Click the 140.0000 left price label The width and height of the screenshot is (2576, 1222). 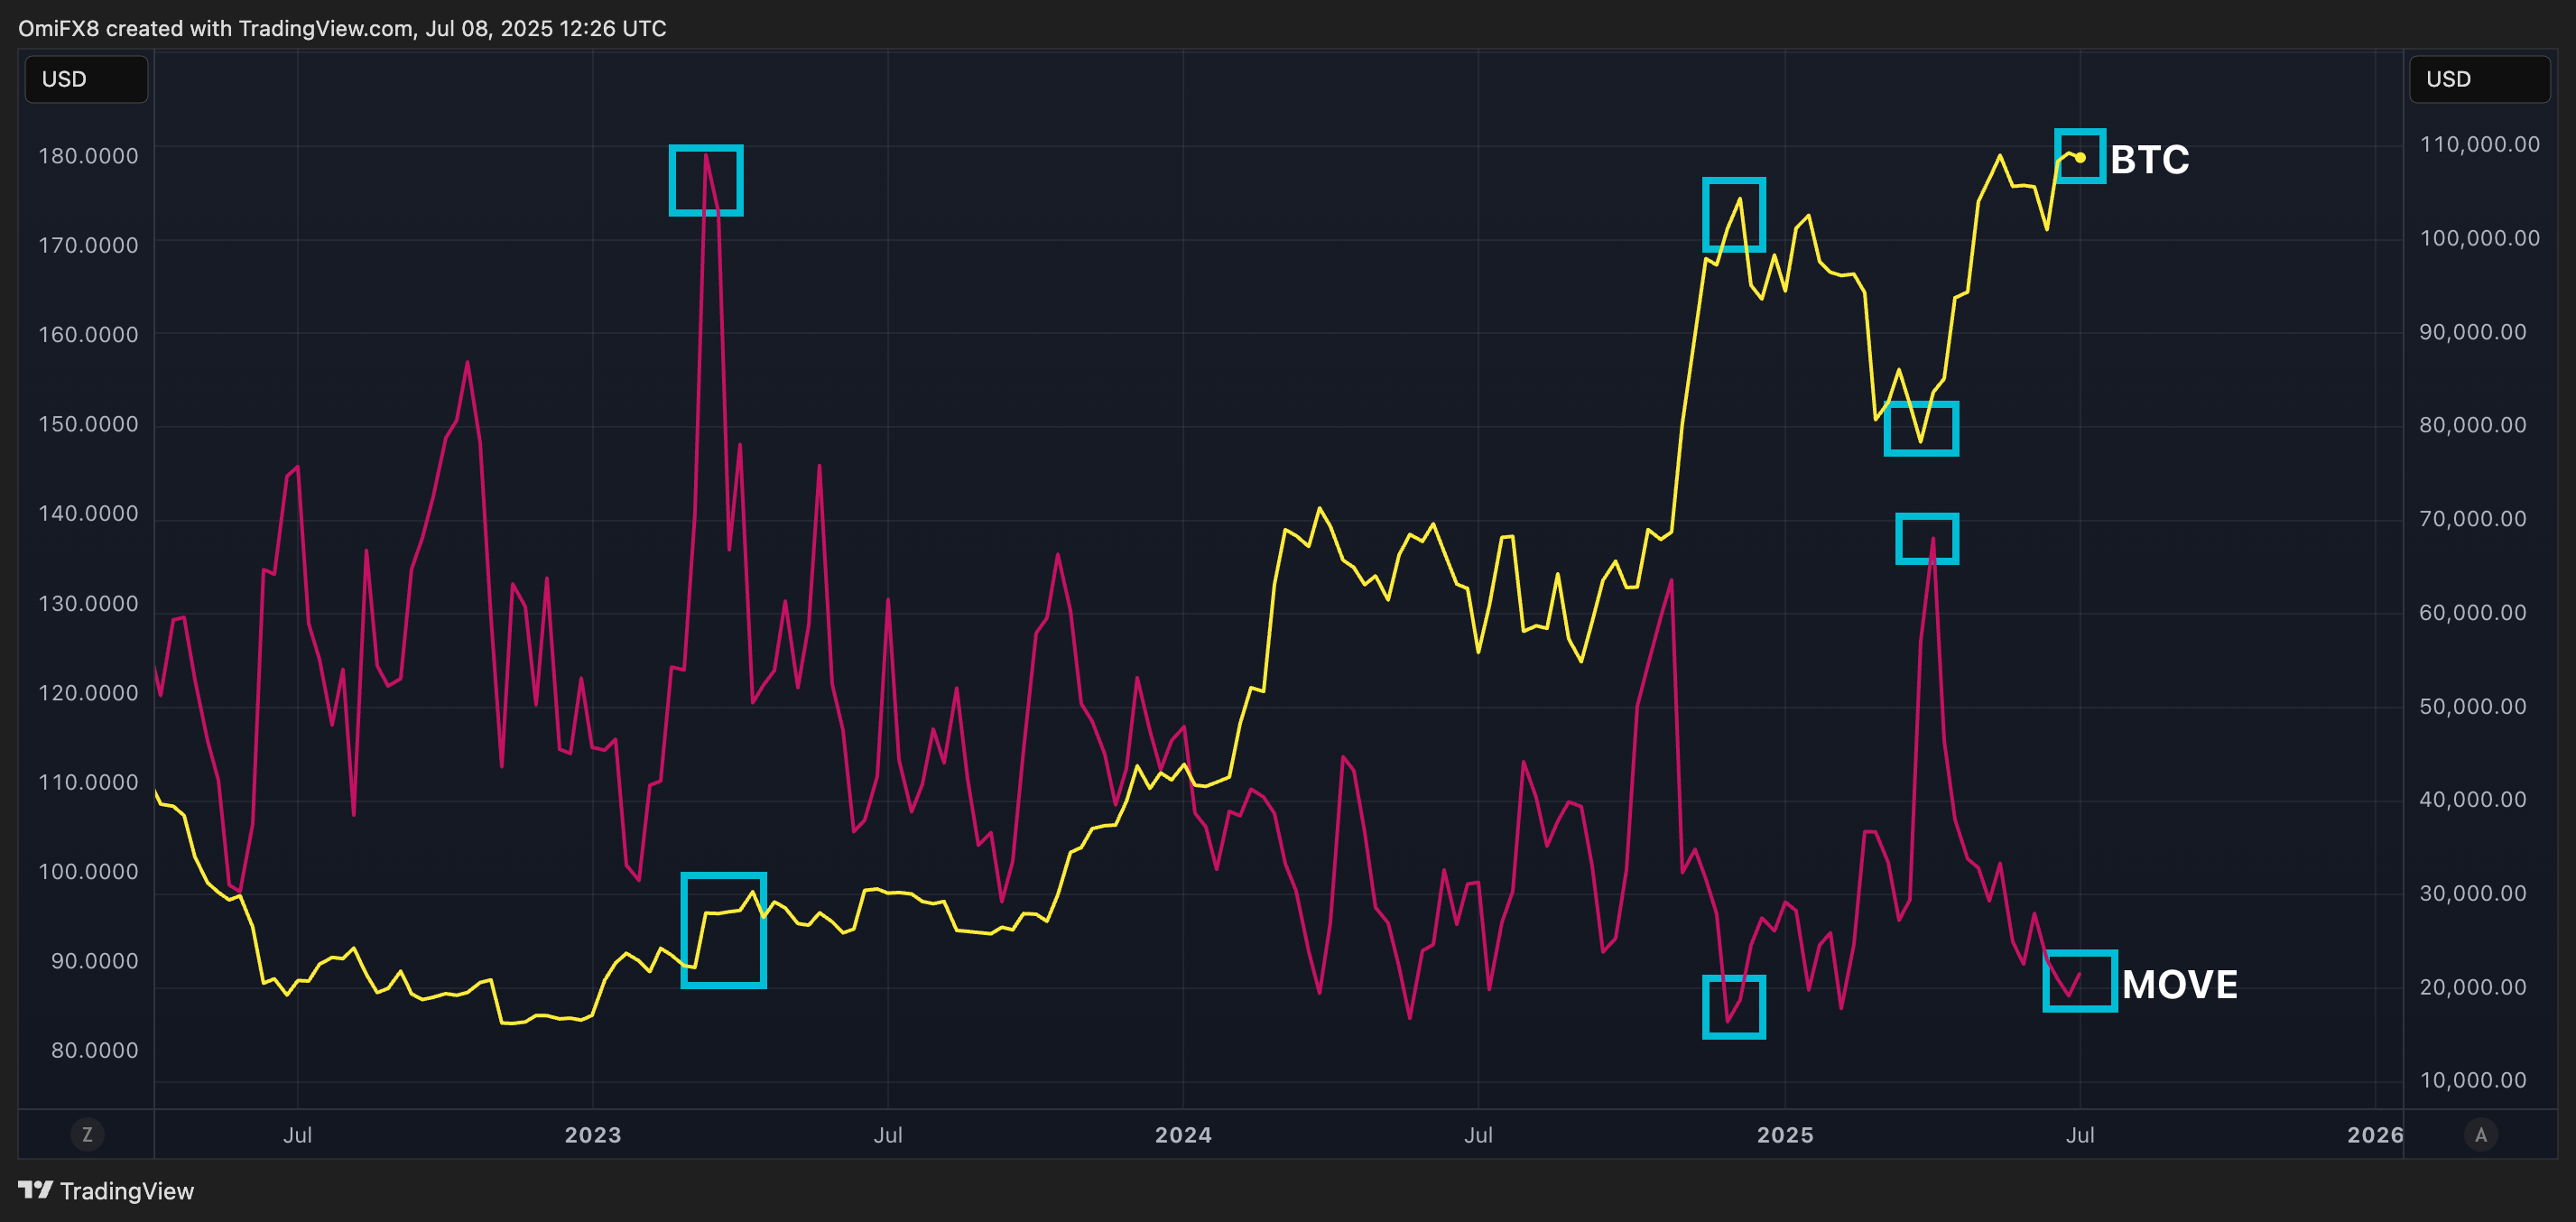(88, 513)
